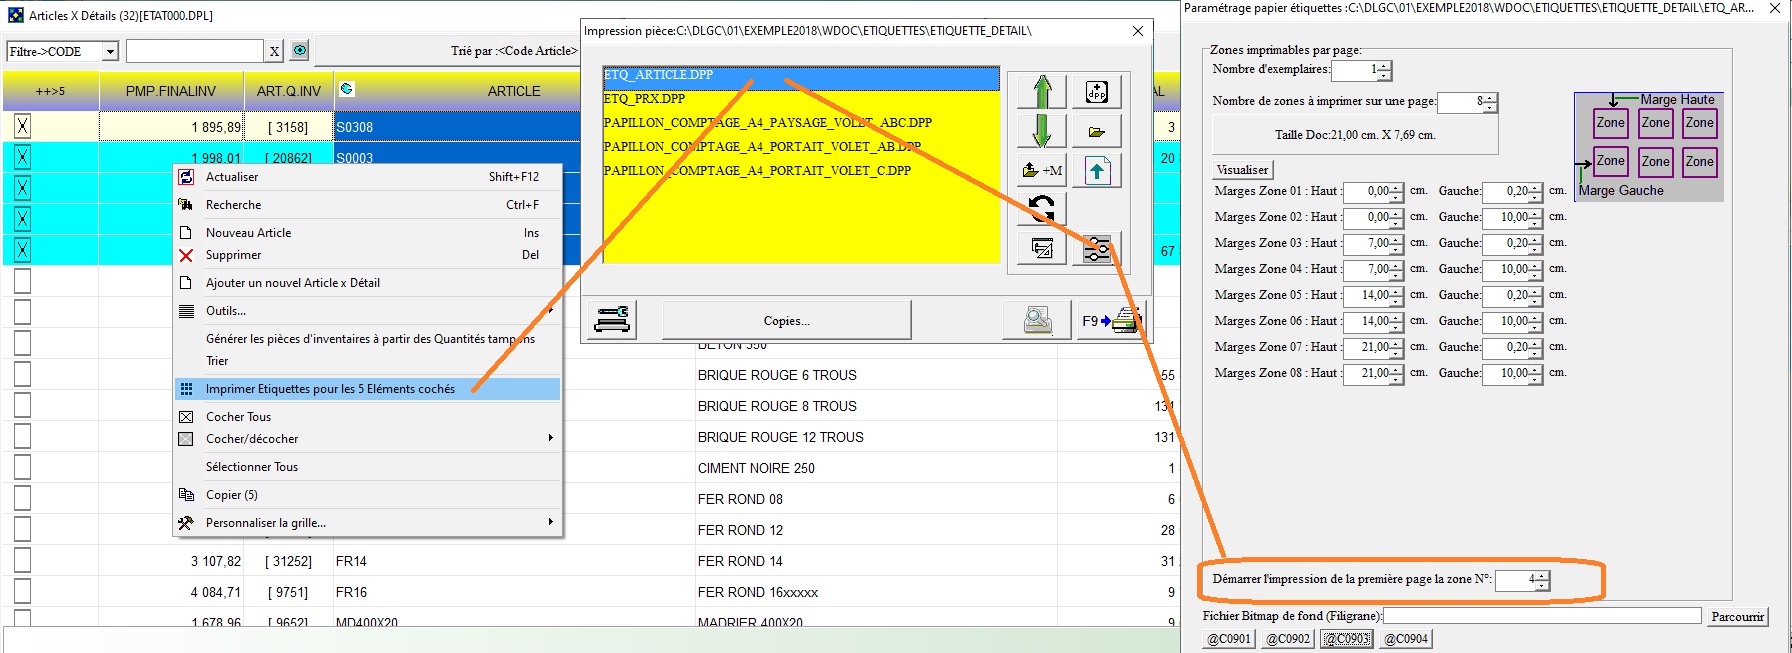Viewport: 1792px width, 653px height.
Task: Choose Cocher Tous in the context menu
Action: pyautogui.click(x=368, y=417)
